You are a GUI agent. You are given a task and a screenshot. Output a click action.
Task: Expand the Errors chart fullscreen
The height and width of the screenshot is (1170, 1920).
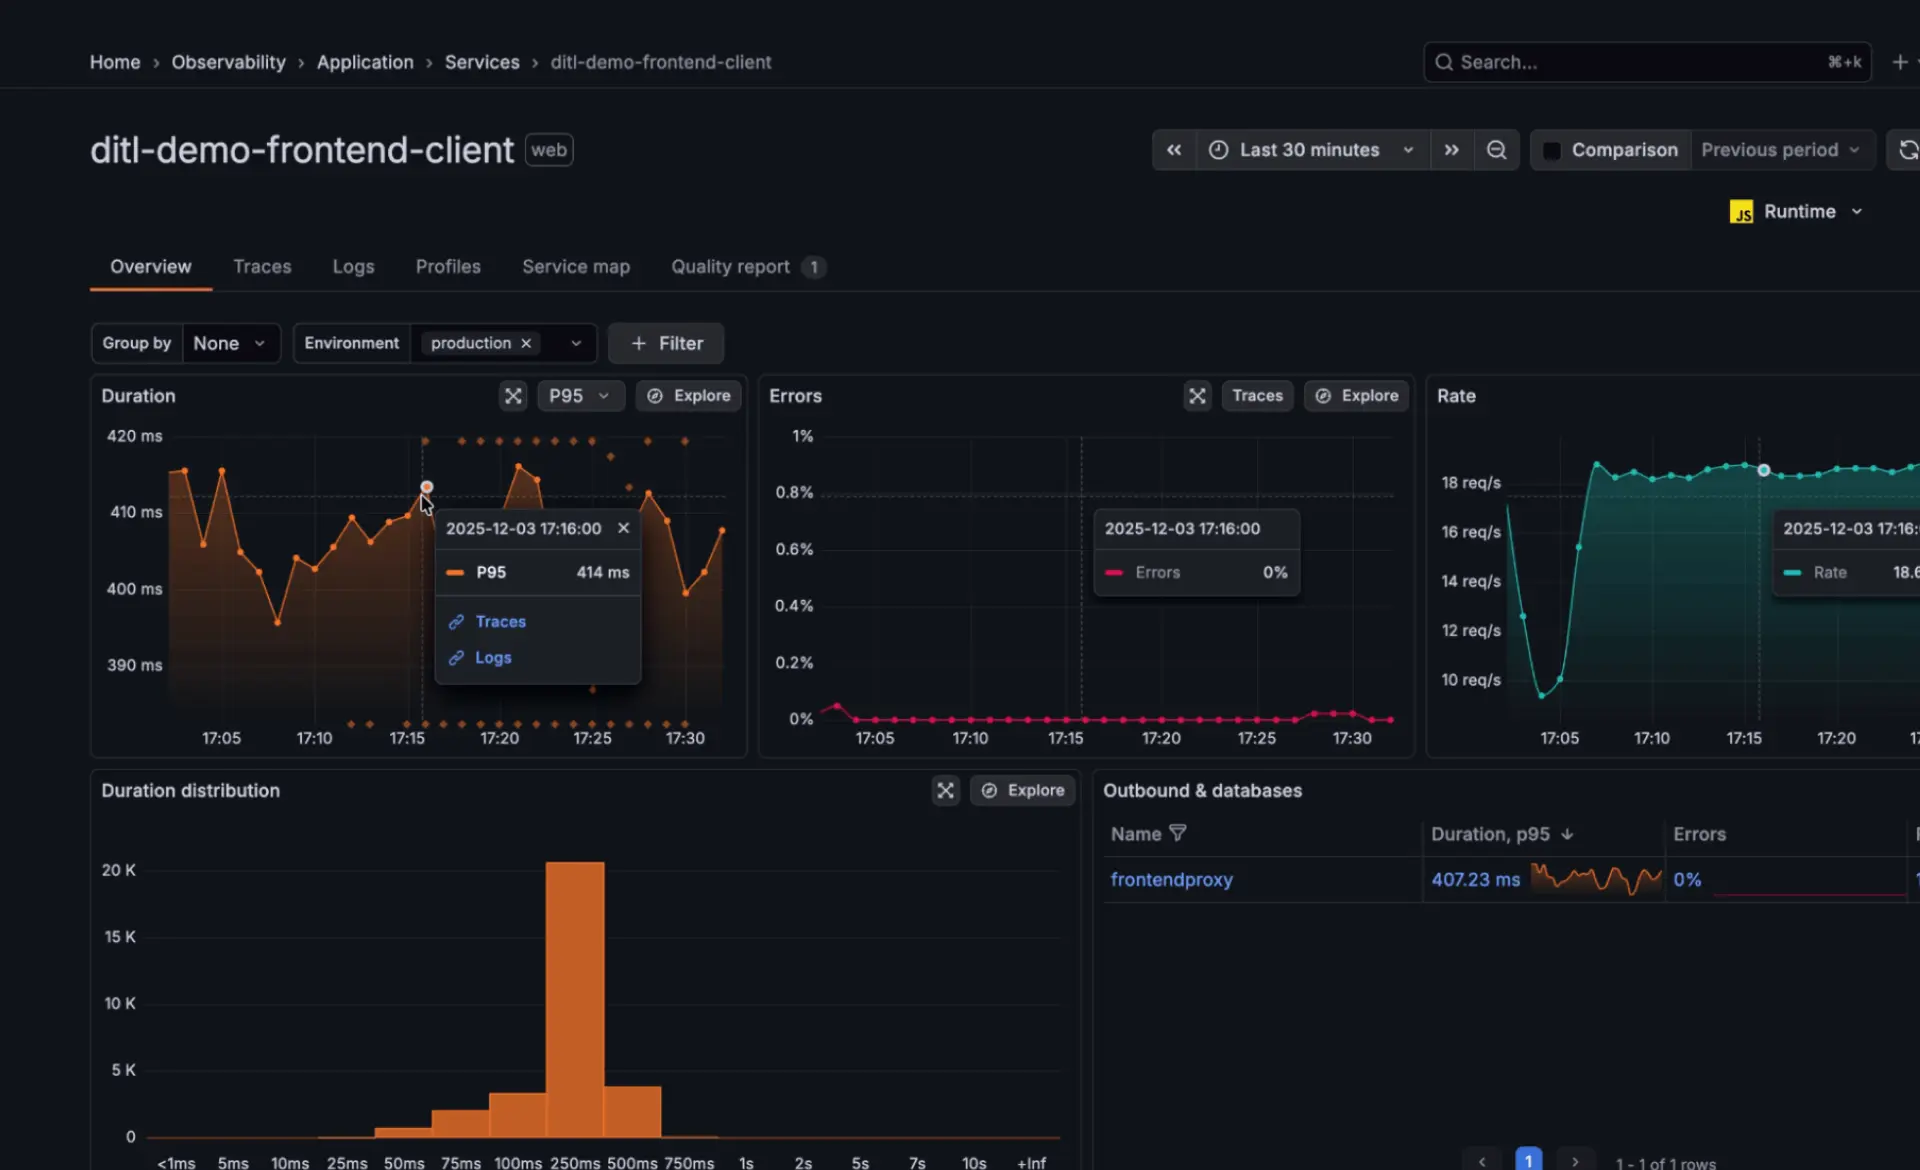coord(1197,396)
